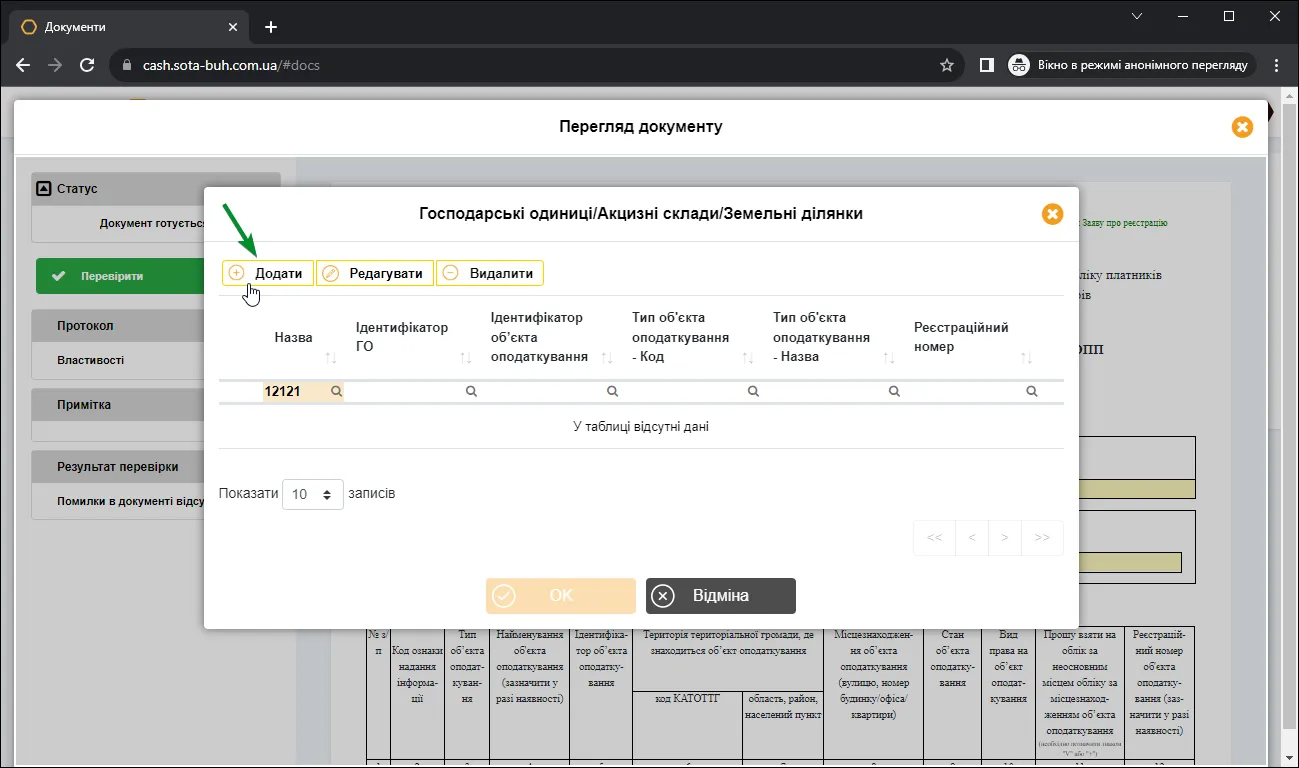1299x768 pixels.
Task: Close the Господарські одиниці dialog with orange X
Action: pos(1052,214)
